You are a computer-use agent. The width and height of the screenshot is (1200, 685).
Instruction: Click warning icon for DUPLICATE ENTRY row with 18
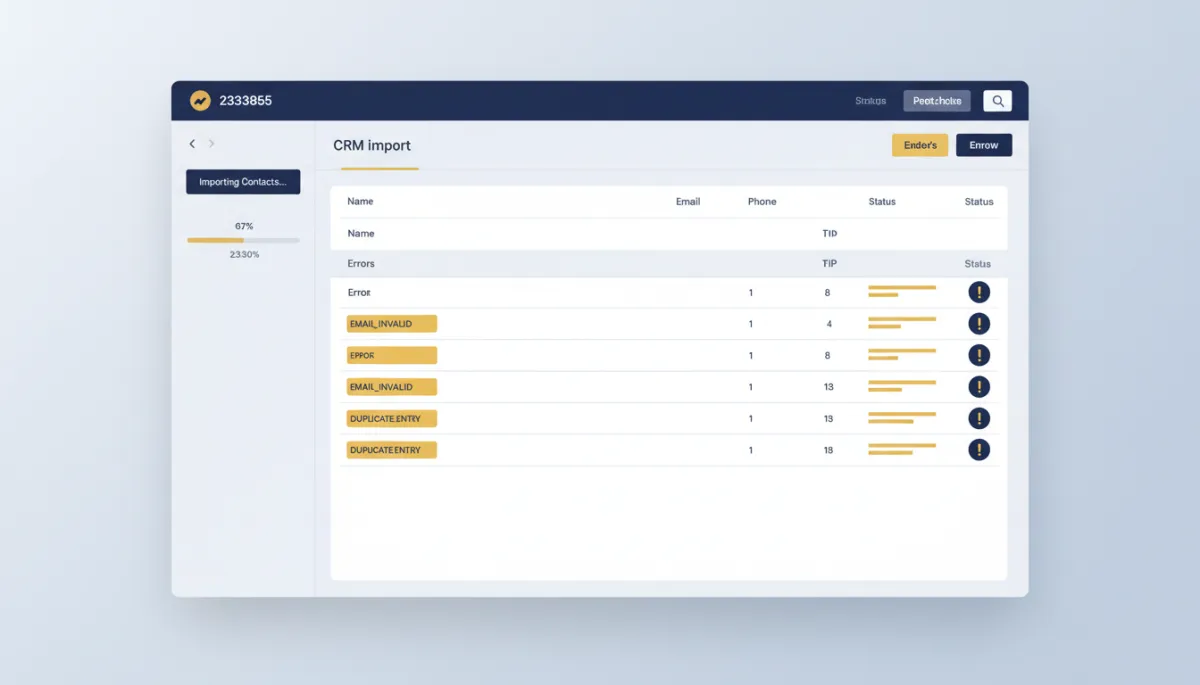point(979,450)
